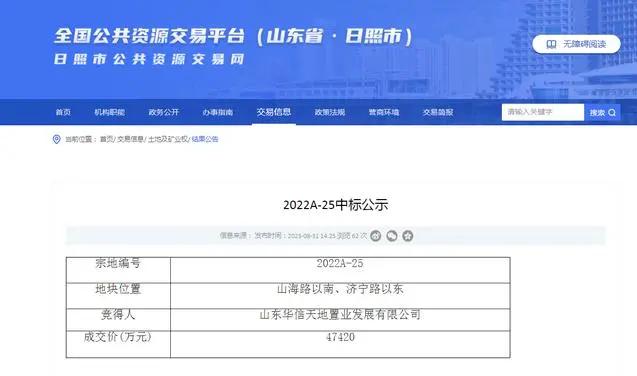Image resolution: width=637 pixels, height=376 pixels.
Task: Click the 山海路以南、济宁路以东 cell
Action: [x=340, y=296]
